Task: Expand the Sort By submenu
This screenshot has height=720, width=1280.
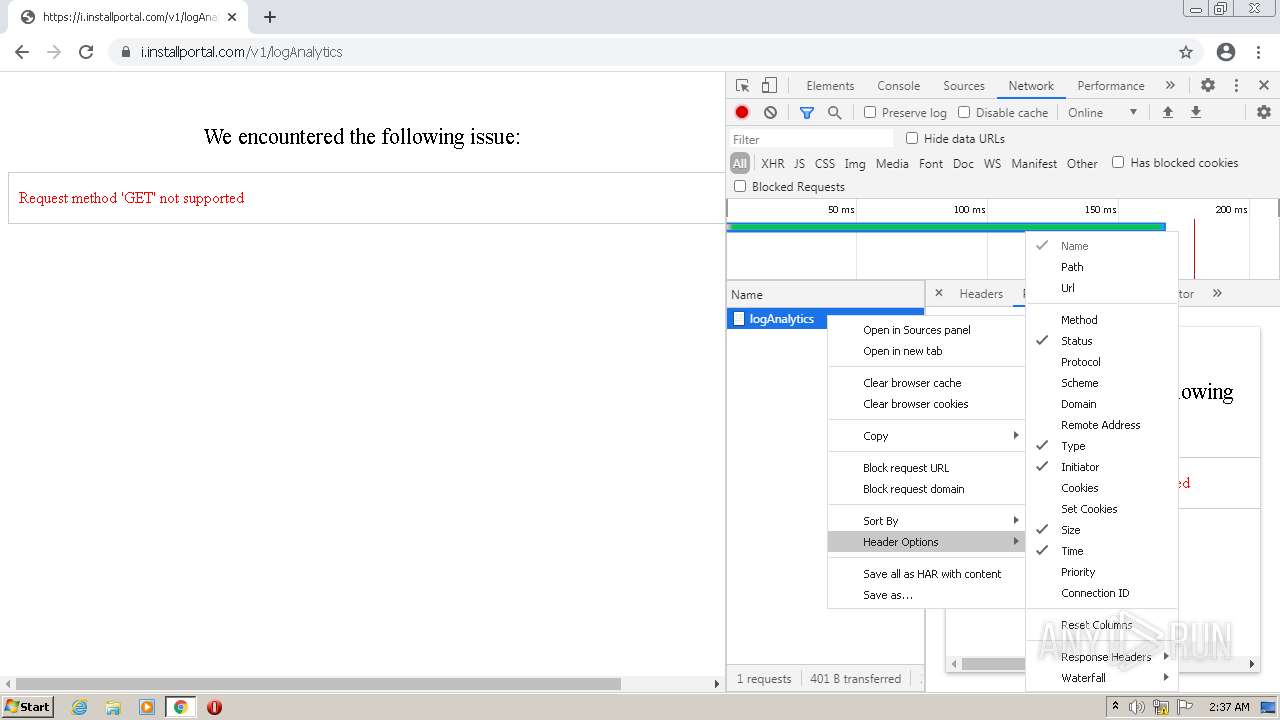Action: click(927, 521)
